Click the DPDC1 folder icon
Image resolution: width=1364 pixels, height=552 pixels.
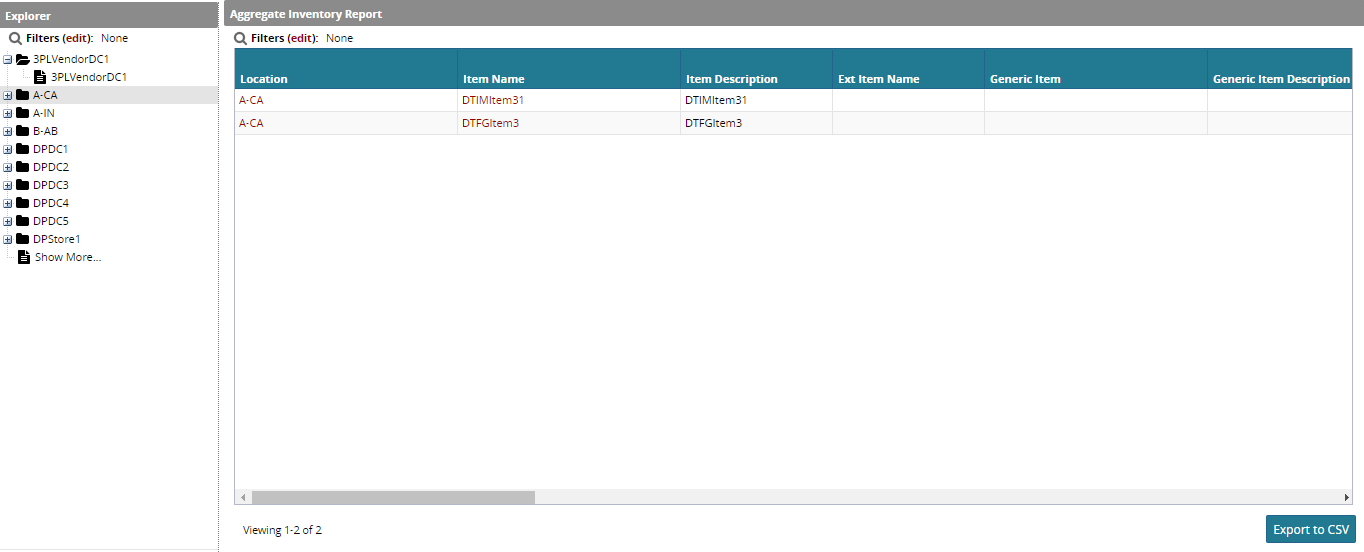coord(23,149)
